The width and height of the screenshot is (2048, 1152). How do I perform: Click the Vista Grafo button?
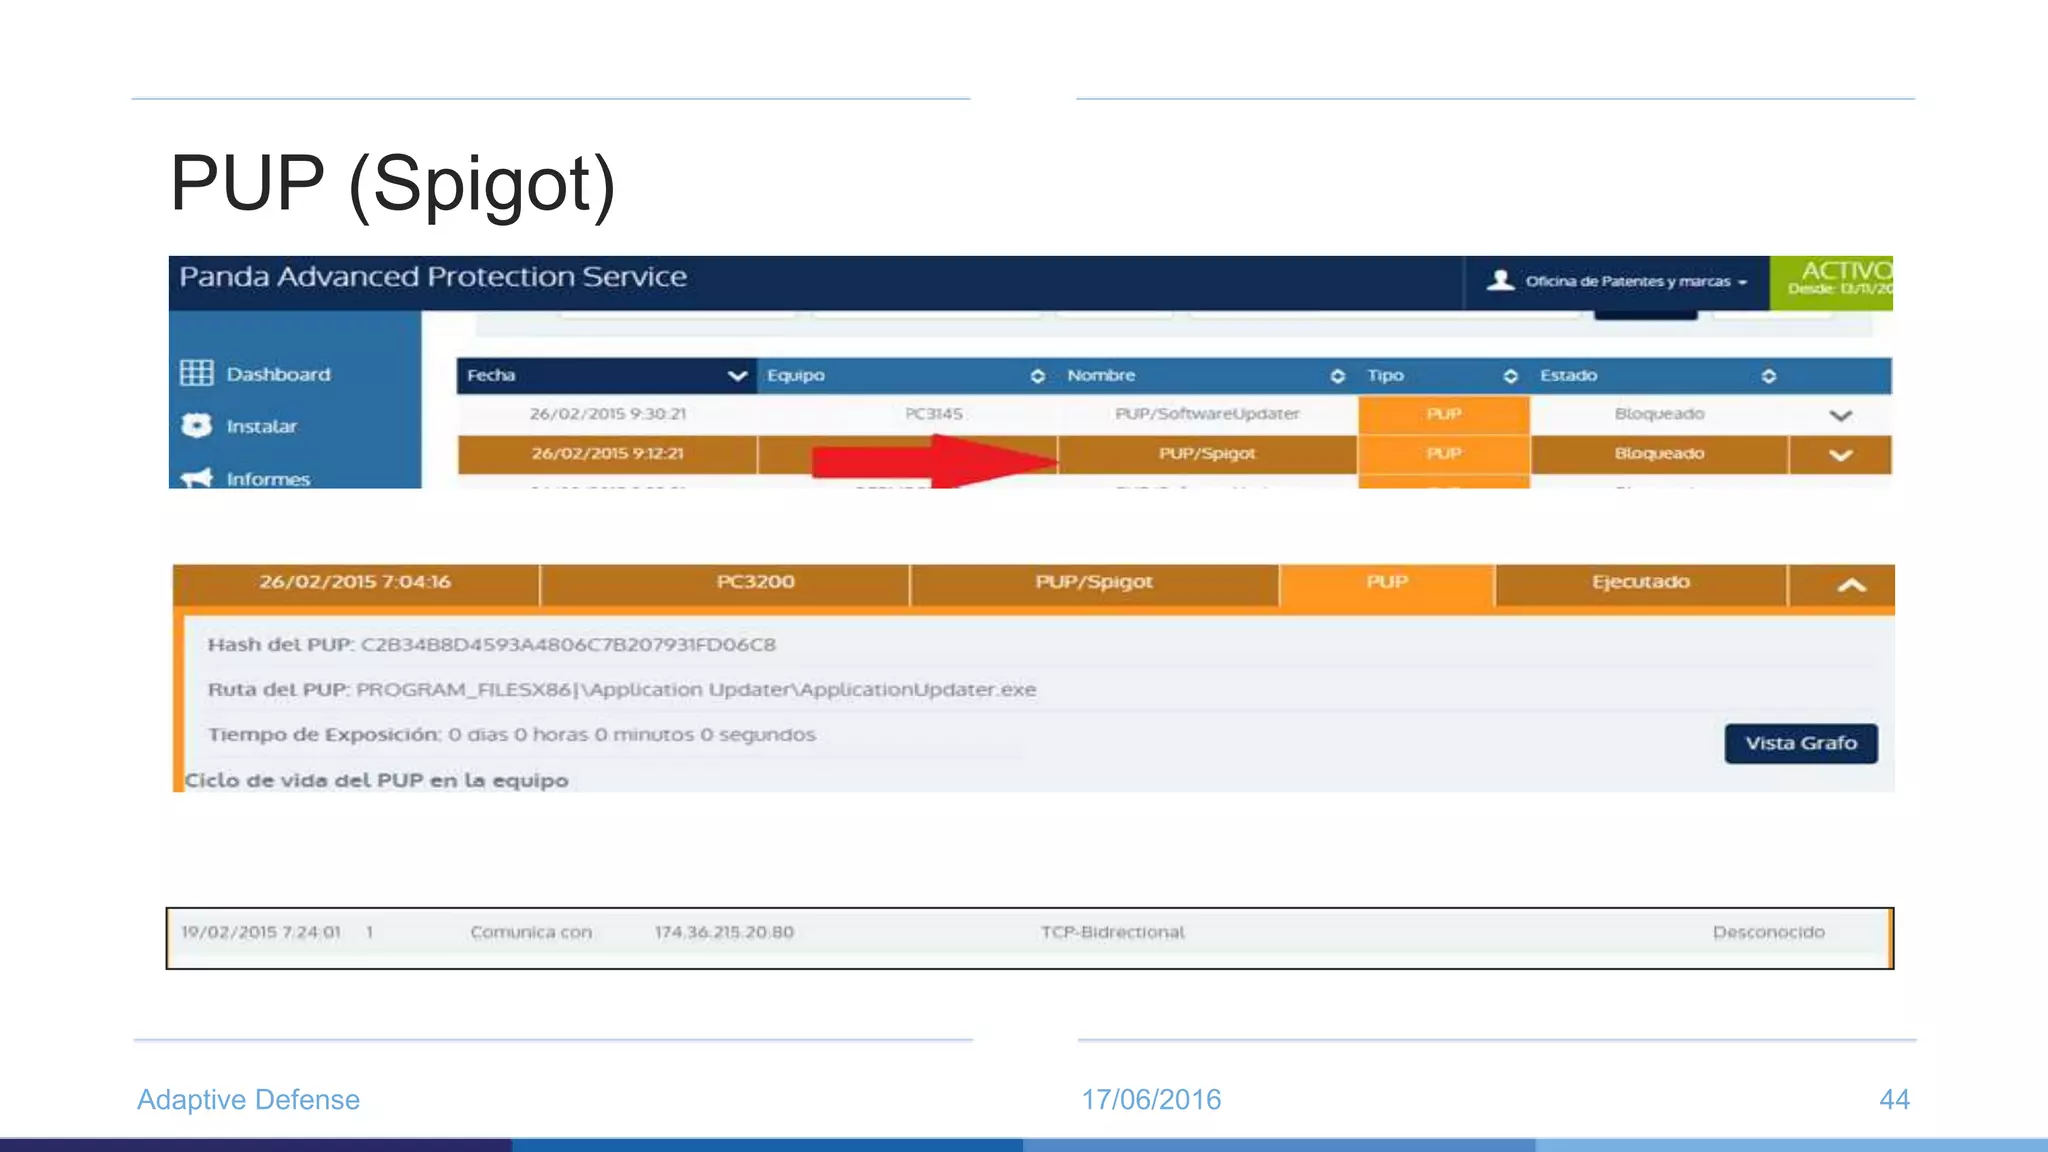(1800, 743)
